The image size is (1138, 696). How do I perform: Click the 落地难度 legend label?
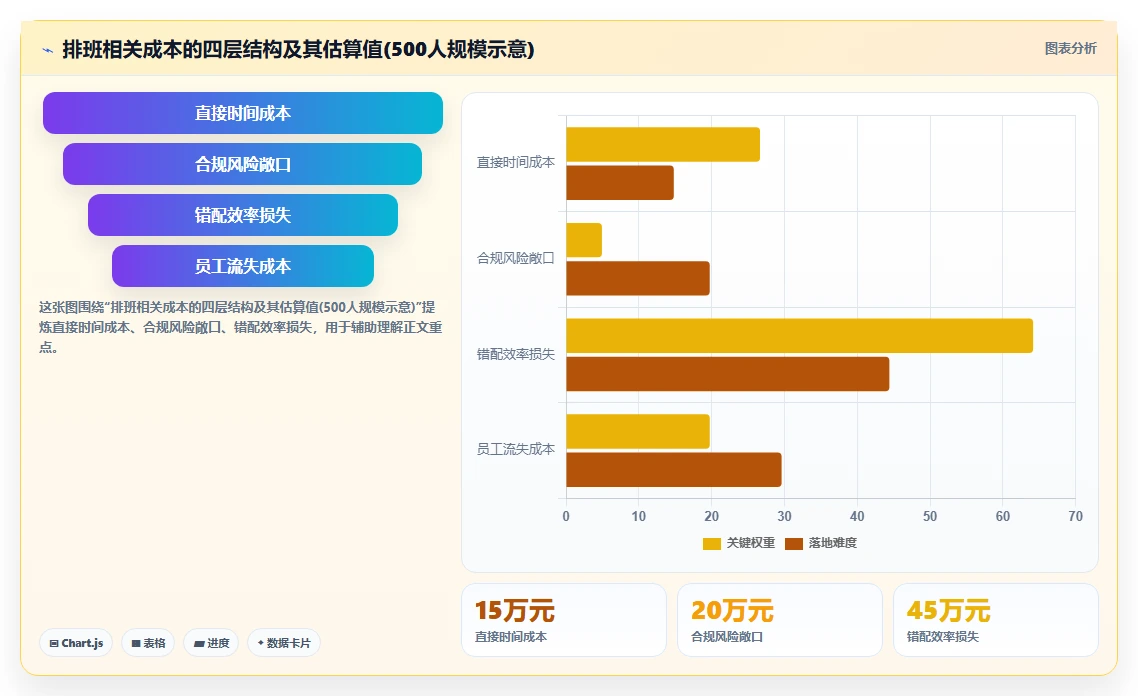[x=833, y=543]
